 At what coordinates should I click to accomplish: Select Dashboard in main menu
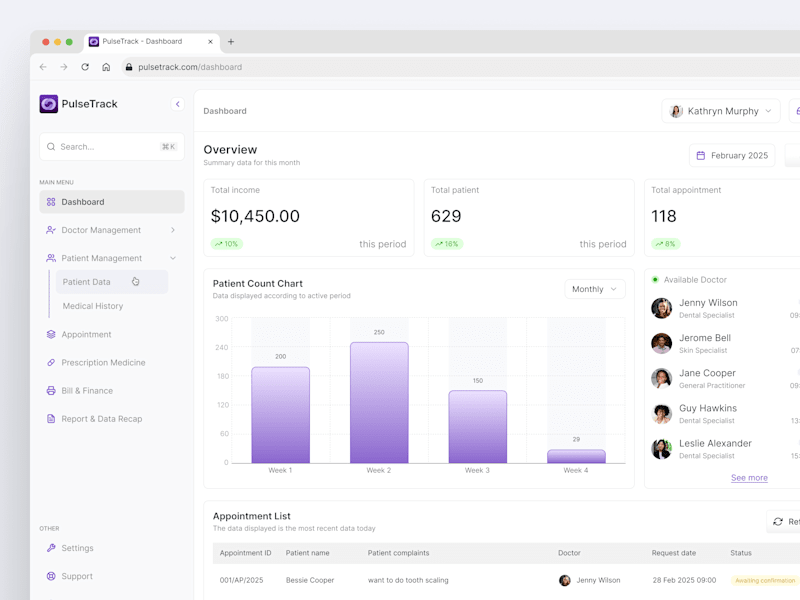(112, 202)
